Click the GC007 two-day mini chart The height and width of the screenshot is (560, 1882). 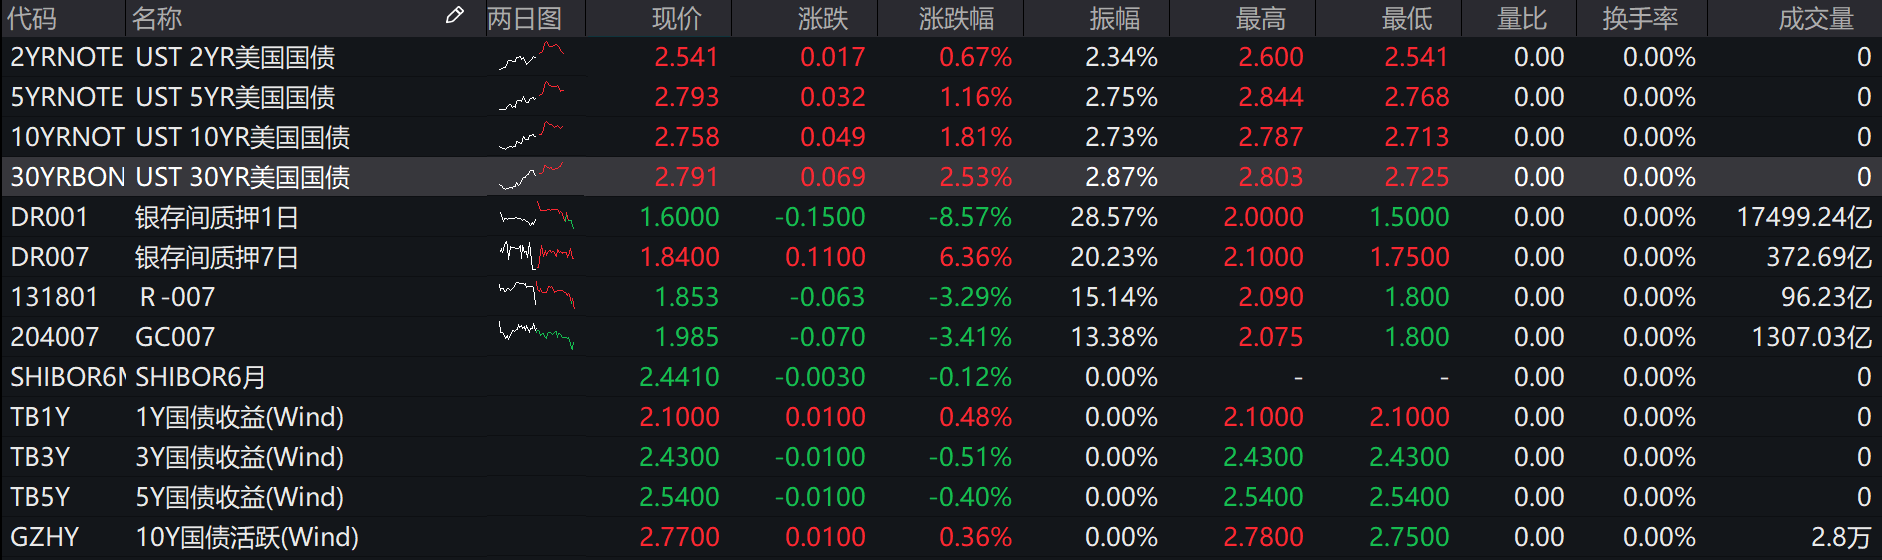tap(536, 336)
